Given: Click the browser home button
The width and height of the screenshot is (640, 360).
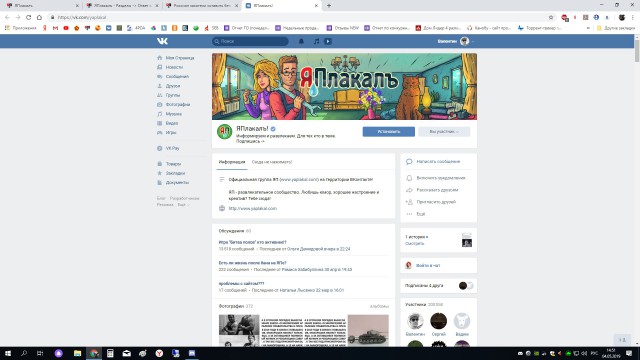Looking at the screenshot, I should 39,17.
